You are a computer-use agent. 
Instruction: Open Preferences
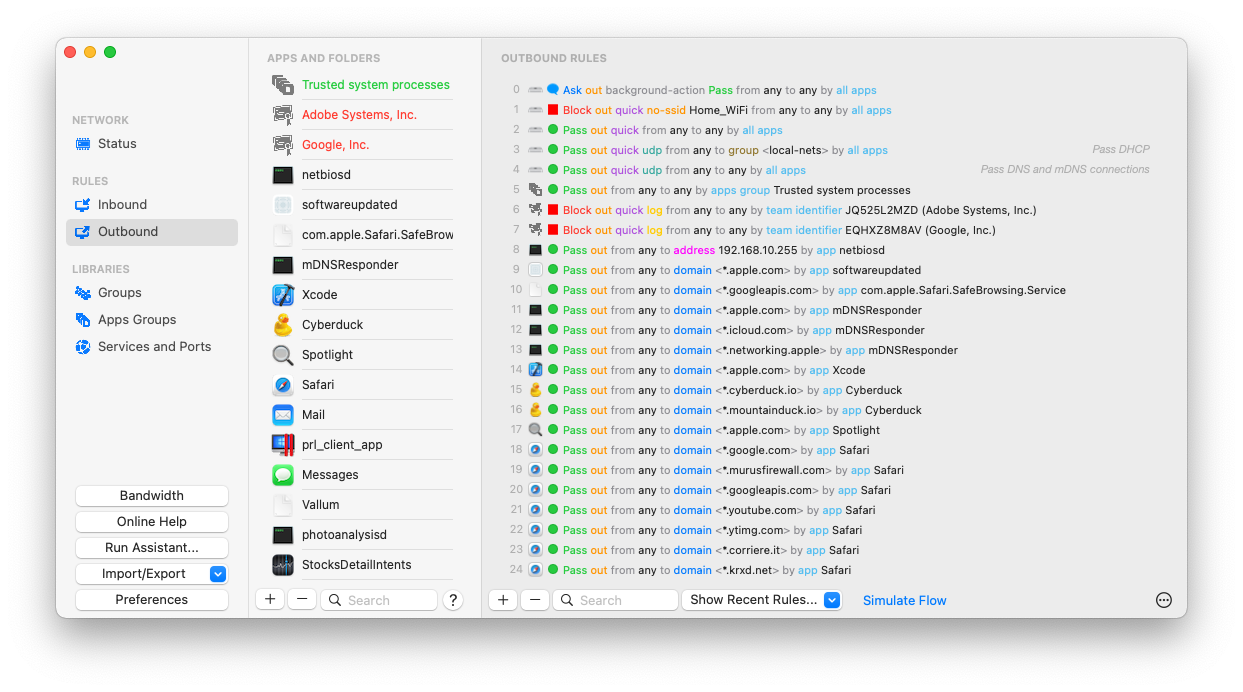[152, 600]
